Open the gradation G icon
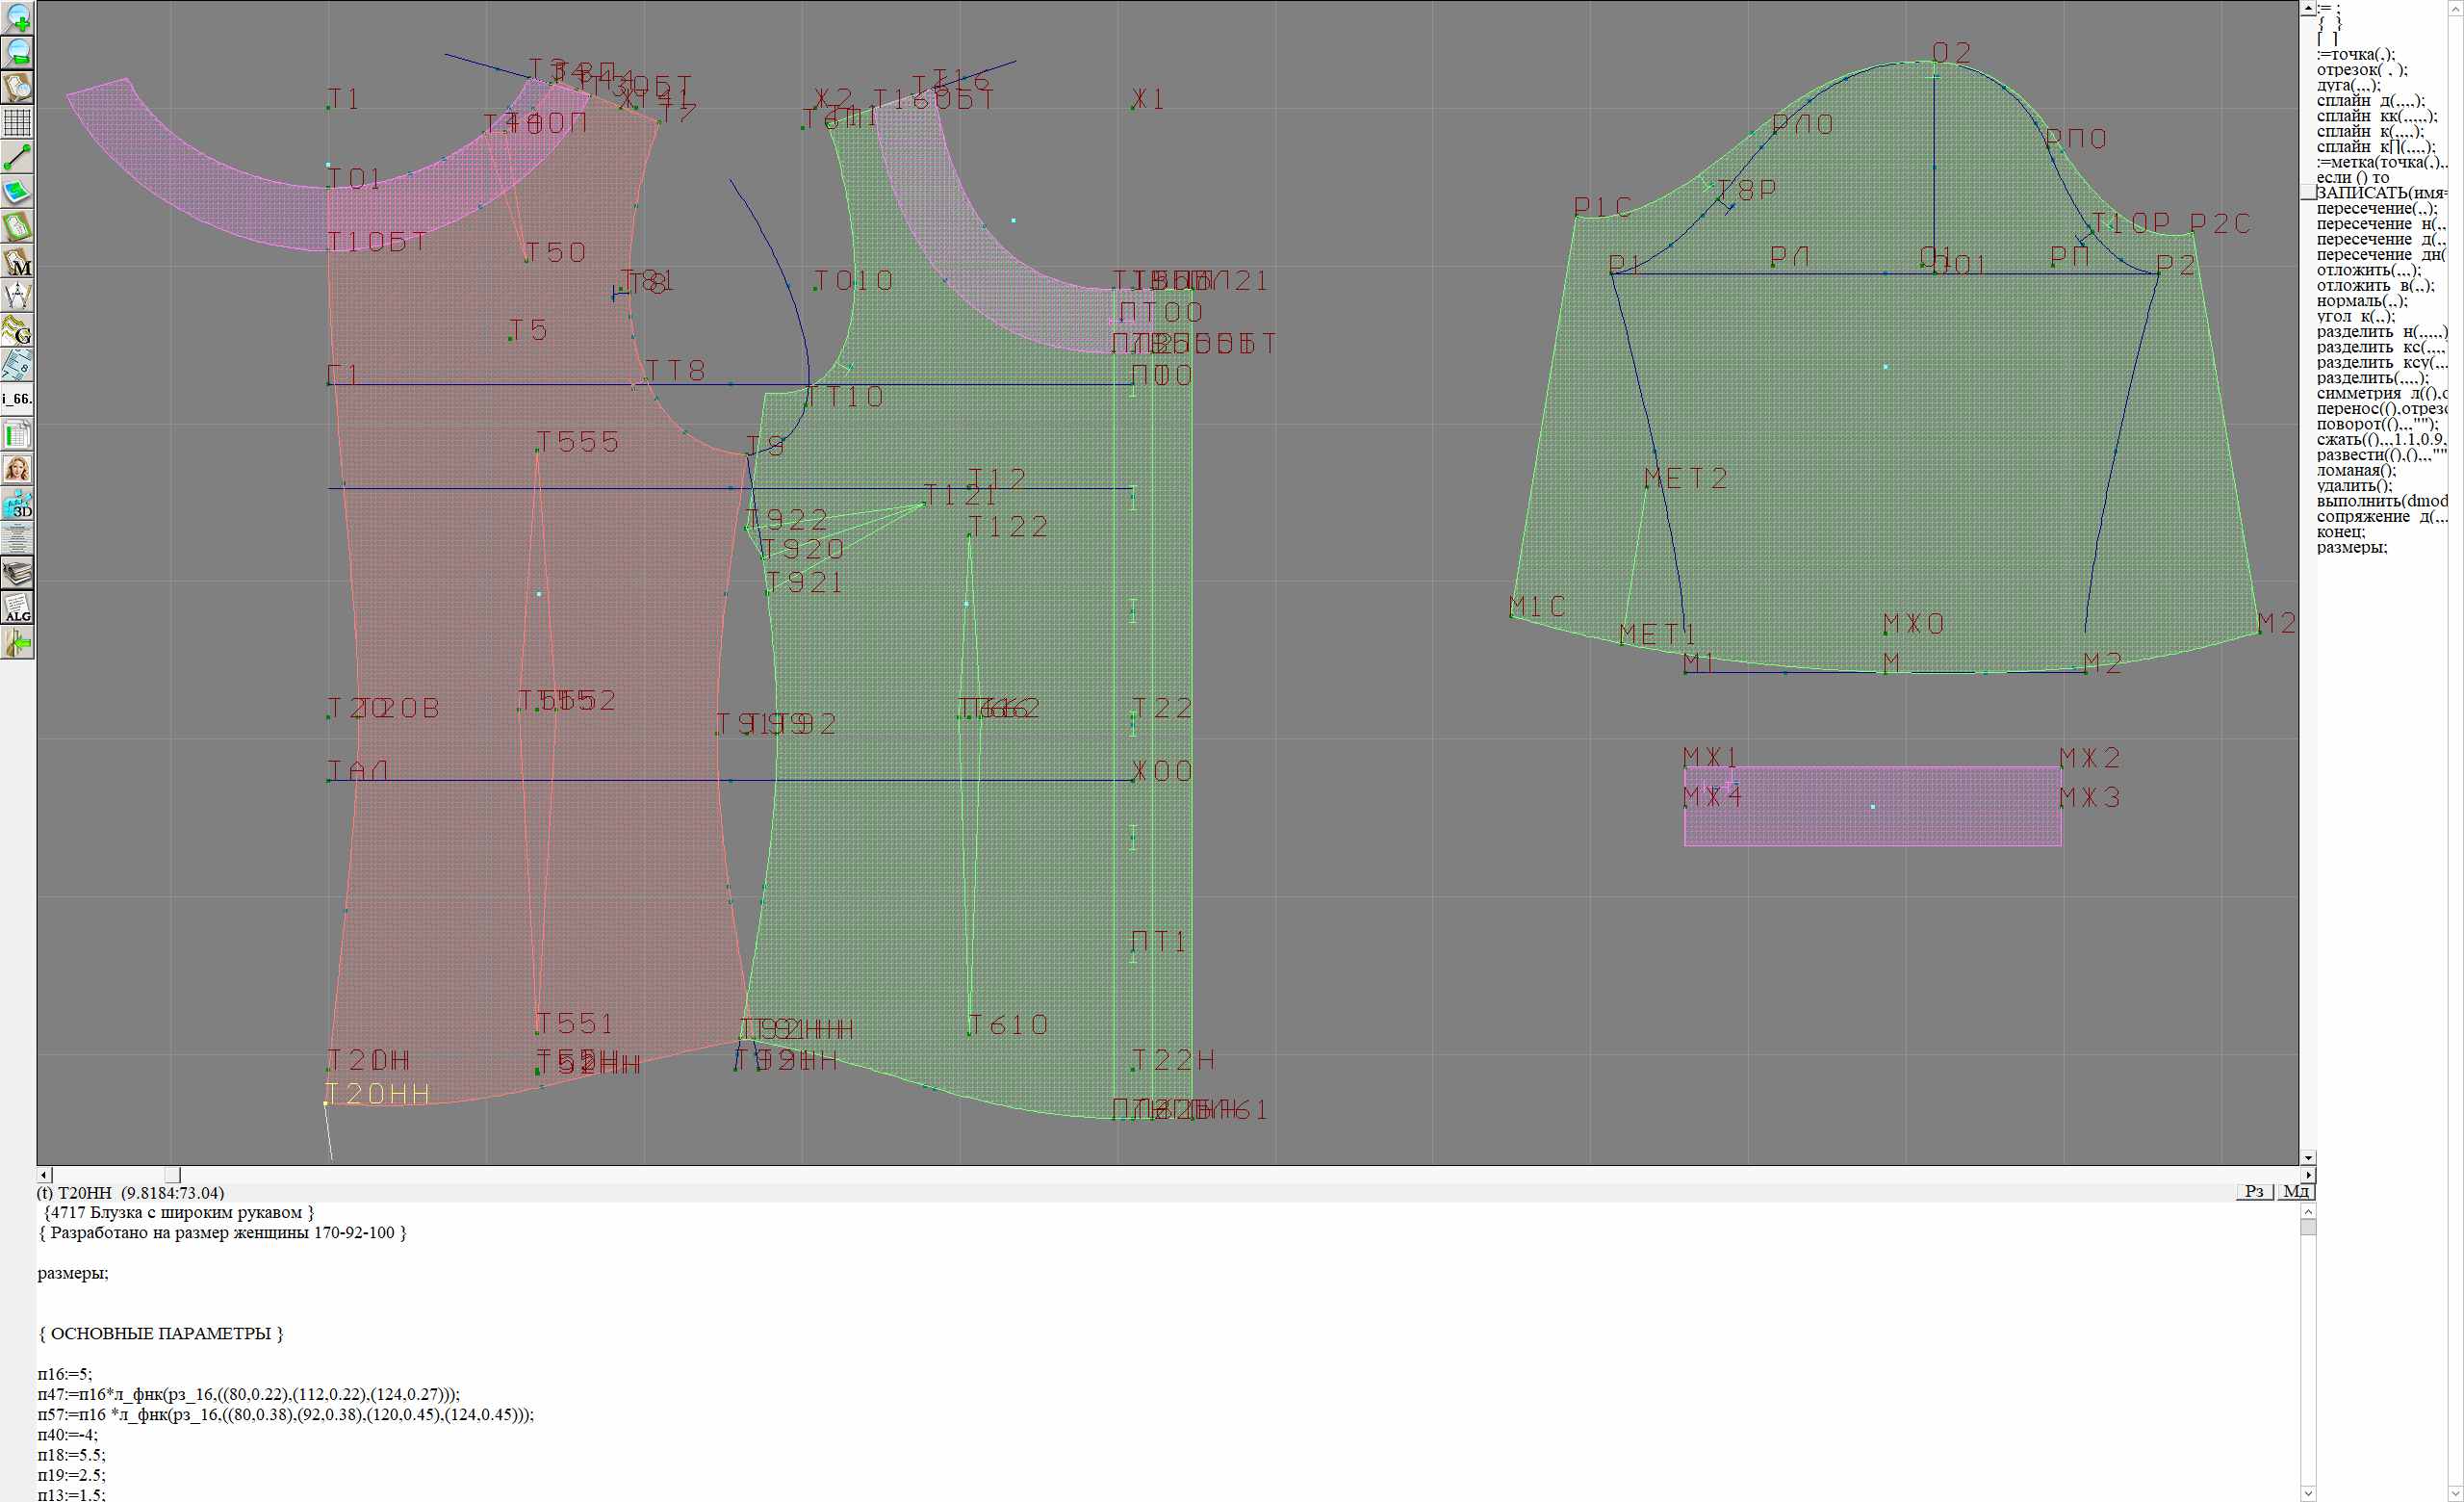 [x=18, y=331]
